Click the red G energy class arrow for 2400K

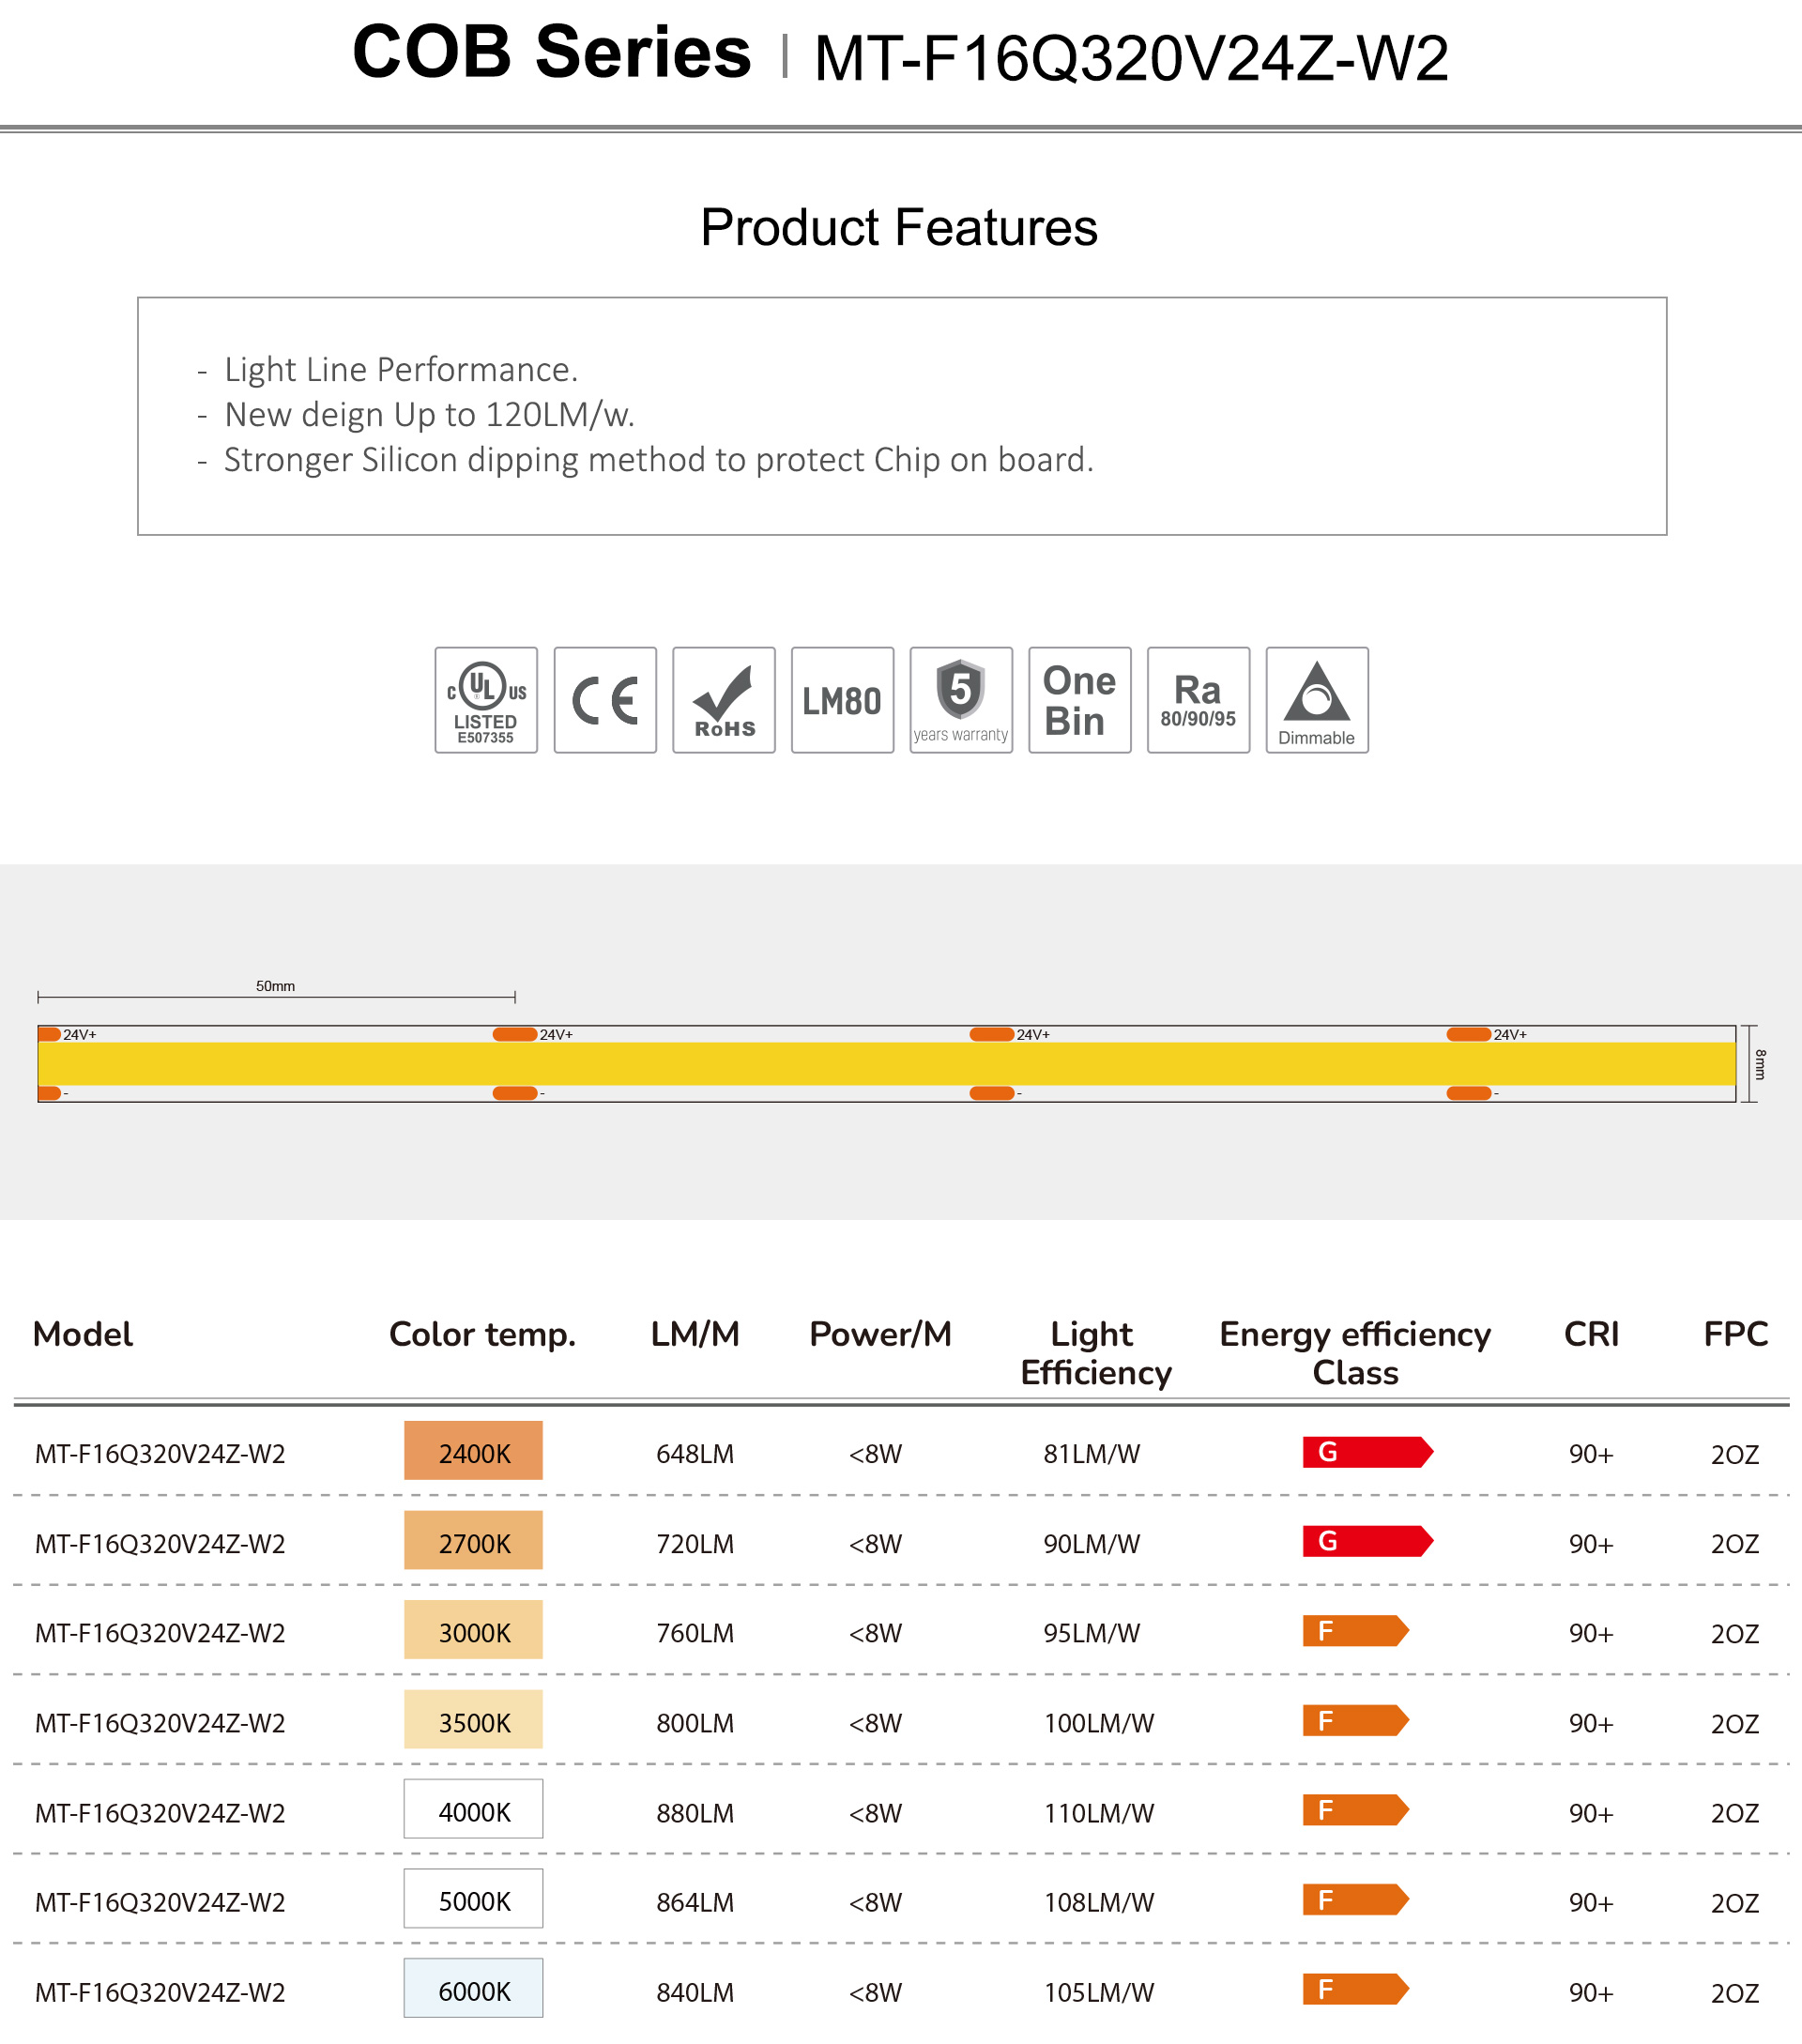(x=1366, y=1452)
